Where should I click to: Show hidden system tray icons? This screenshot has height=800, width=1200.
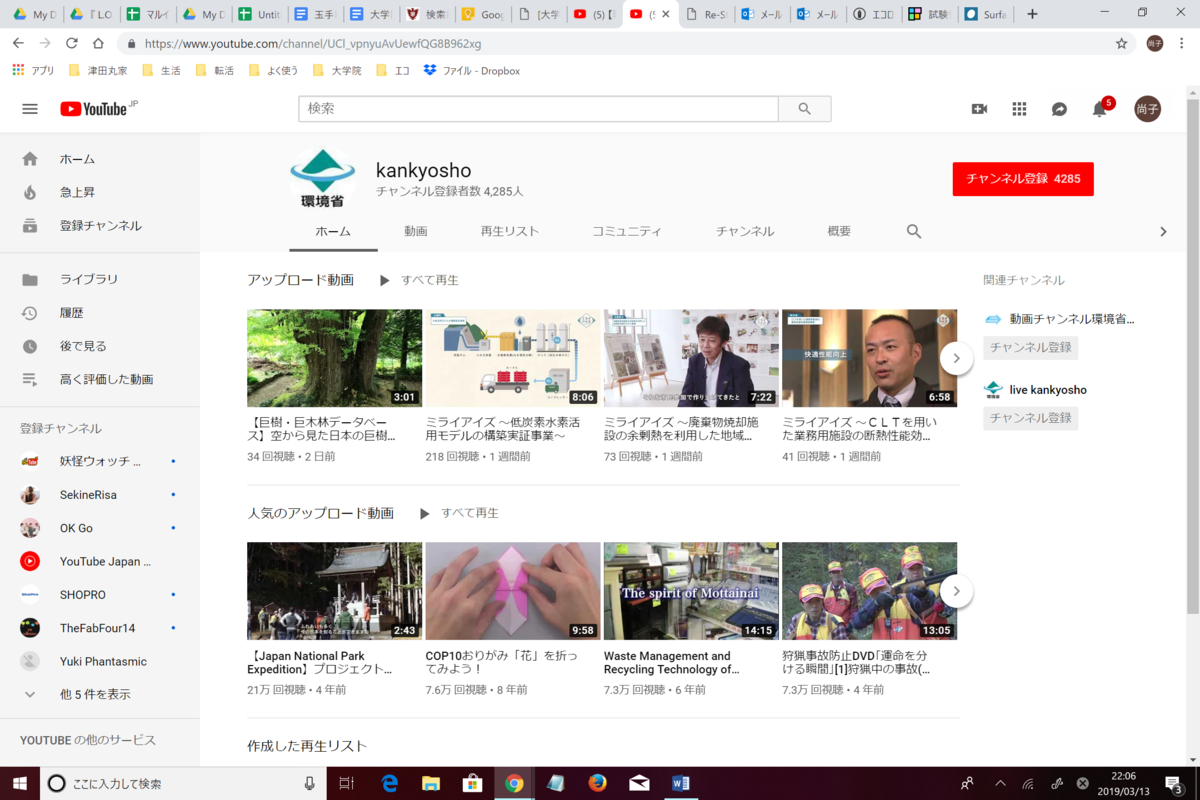click(1000, 783)
